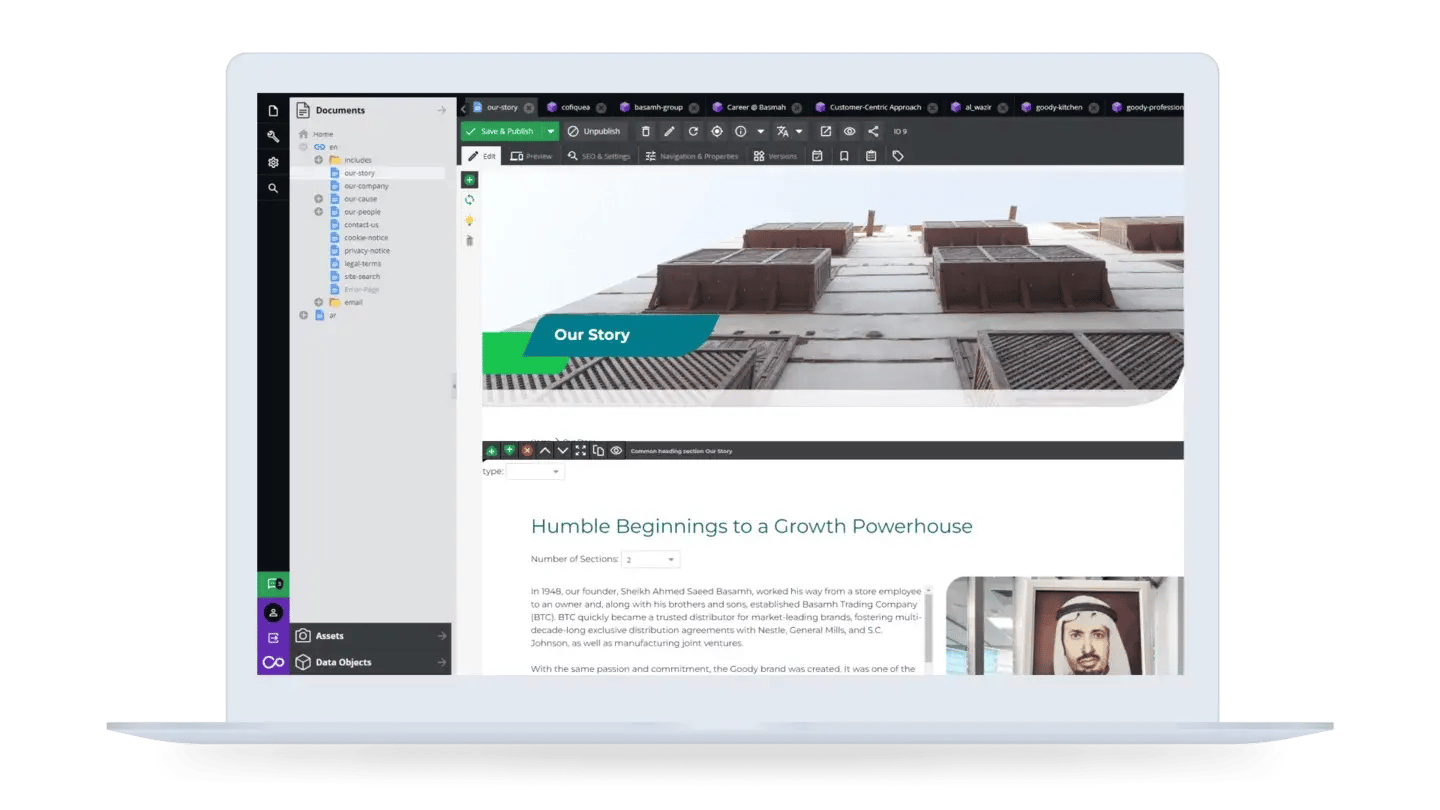Open the dropdown arrow next to translation icon
The width and height of the screenshot is (1440, 810).
pyautogui.click(x=800, y=131)
